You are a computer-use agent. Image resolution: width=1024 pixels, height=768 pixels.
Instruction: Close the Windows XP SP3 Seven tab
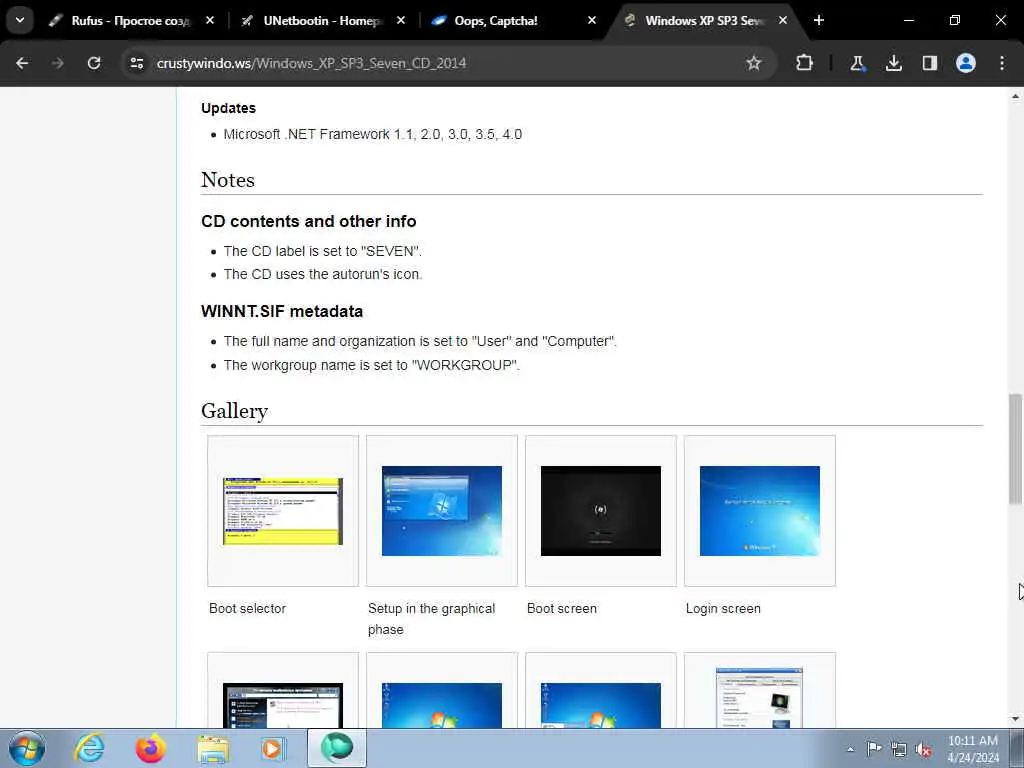(x=783, y=20)
